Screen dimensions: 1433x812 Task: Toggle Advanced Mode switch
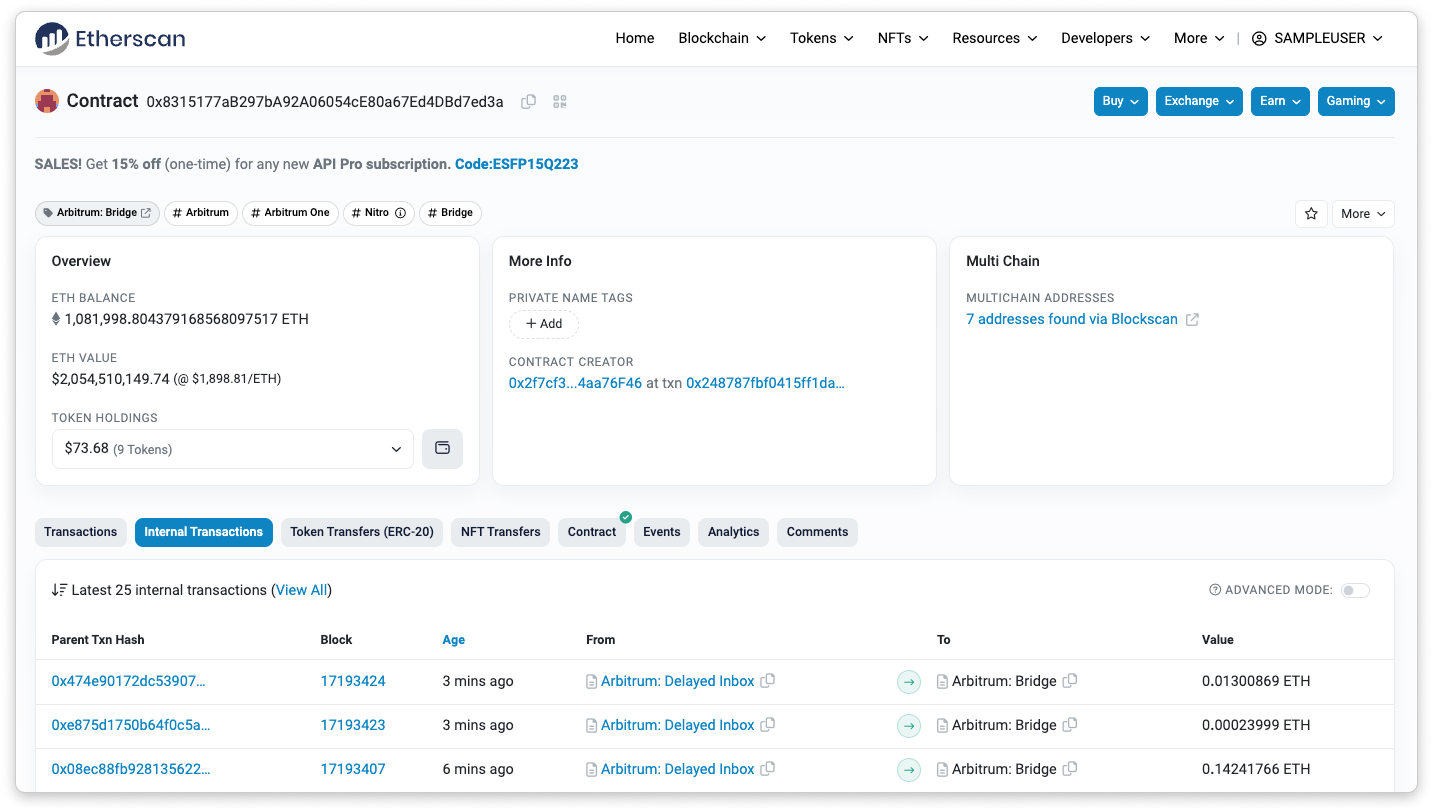(x=1355, y=590)
